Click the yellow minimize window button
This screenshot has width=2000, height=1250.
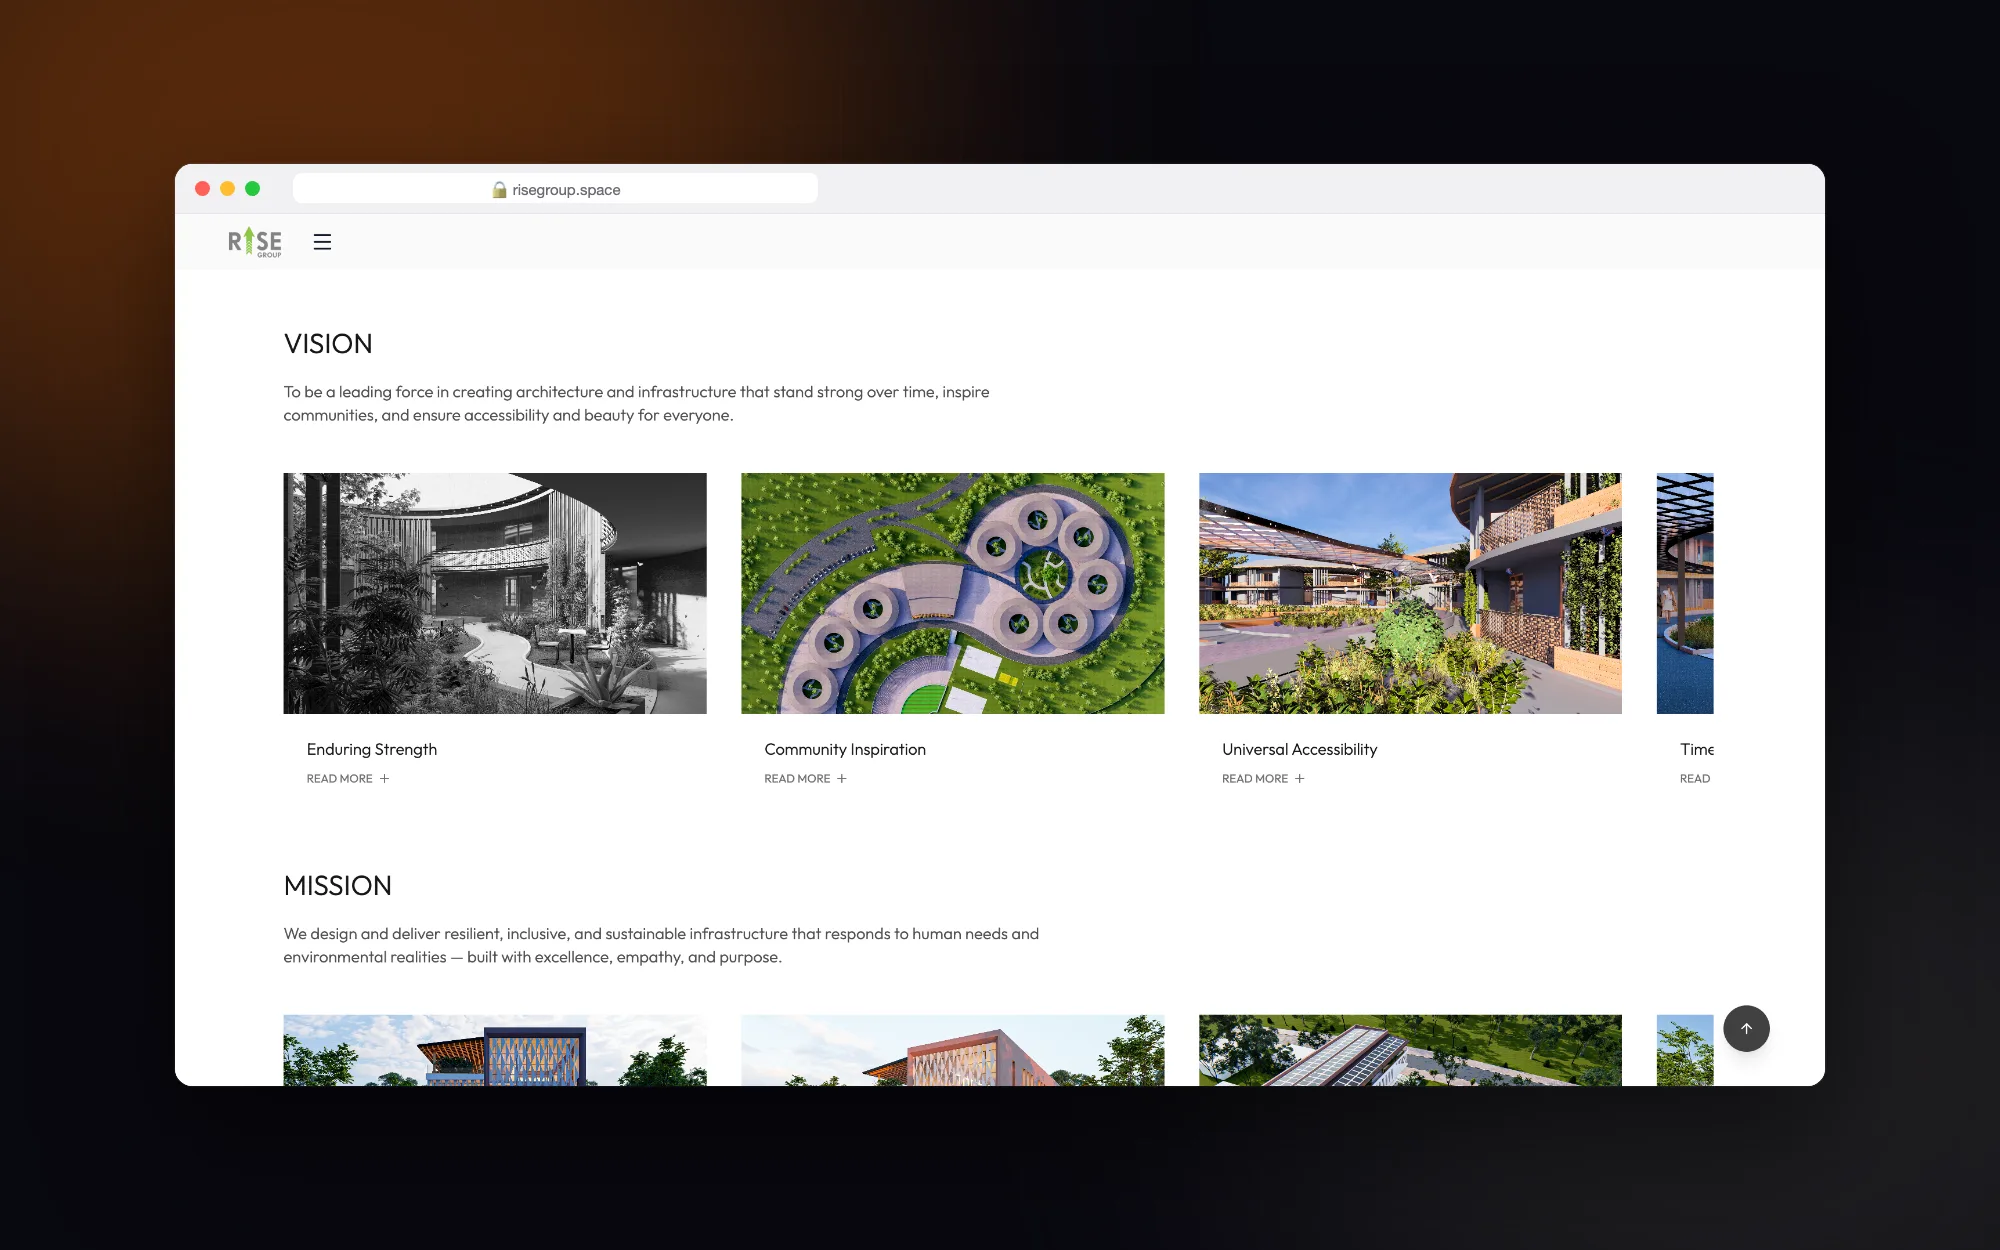tap(227, 188)
